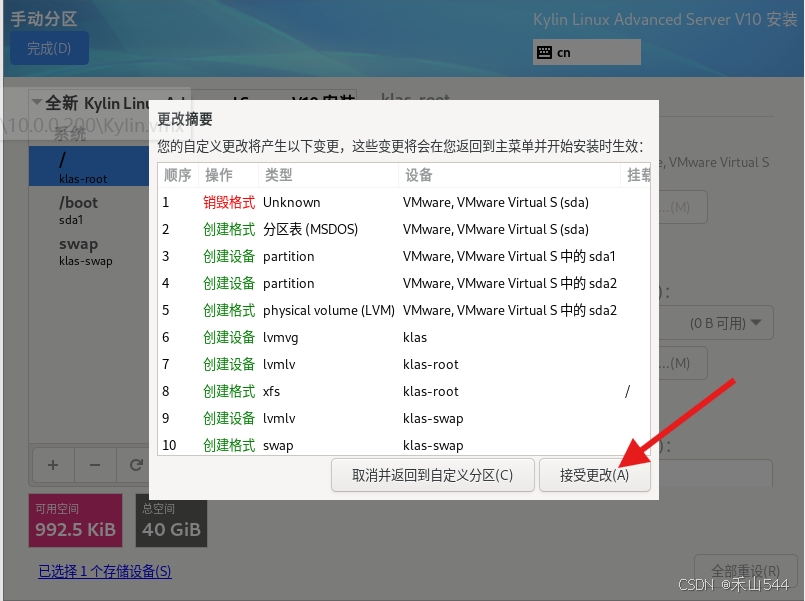Image resolution: width=805 pixels, height=601 pixels.
Task: Select the /boot sda1 mount point
Action: click(89, 210)
